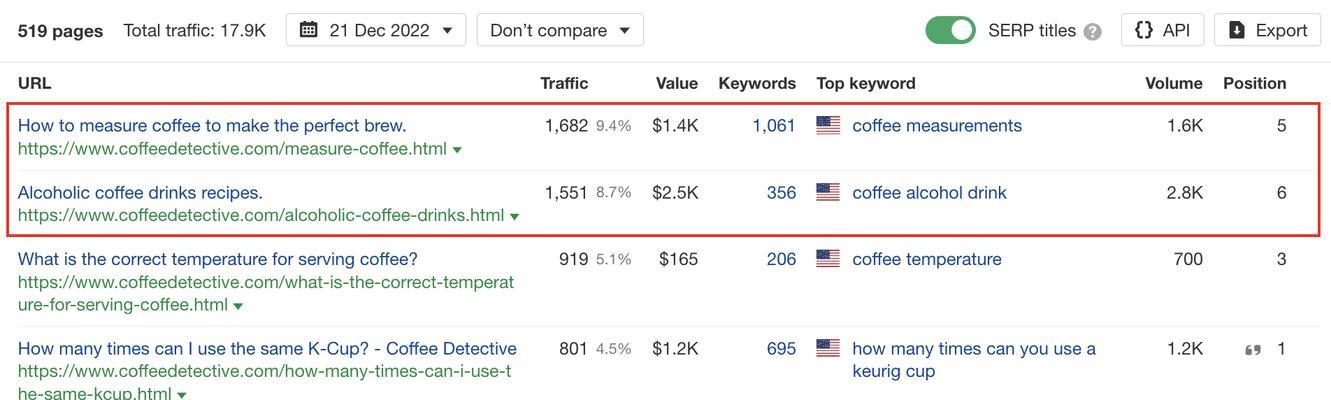Click the calendar icon in date selector

[x=309, y=30]
